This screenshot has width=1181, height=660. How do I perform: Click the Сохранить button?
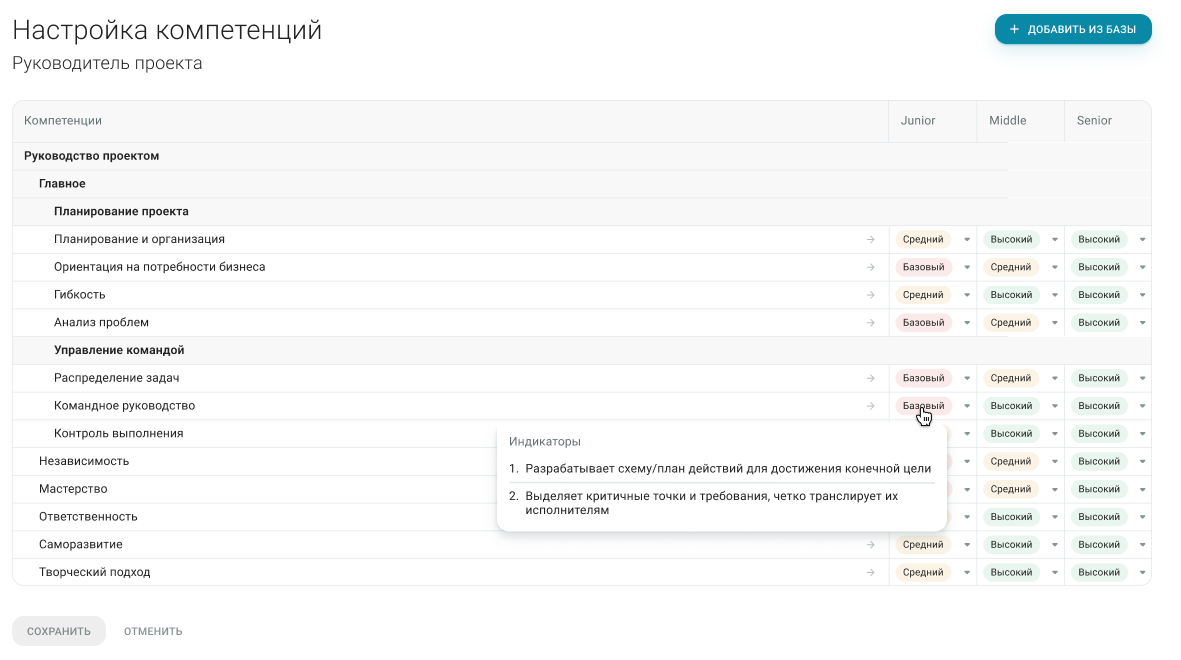coord(59,631)
